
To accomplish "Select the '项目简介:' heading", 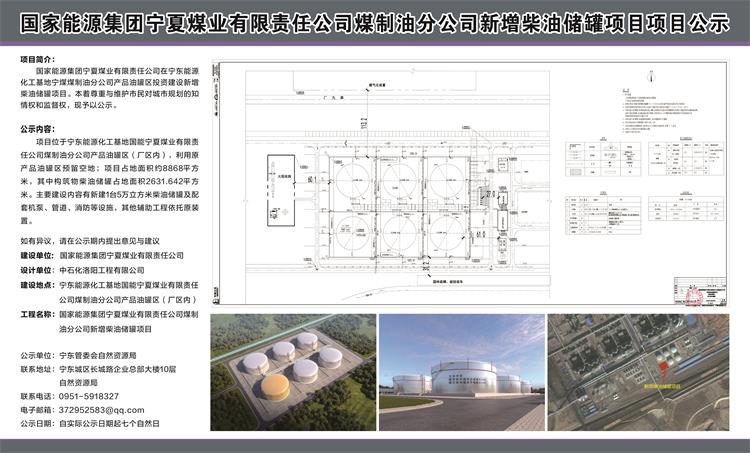I will 37,60.
